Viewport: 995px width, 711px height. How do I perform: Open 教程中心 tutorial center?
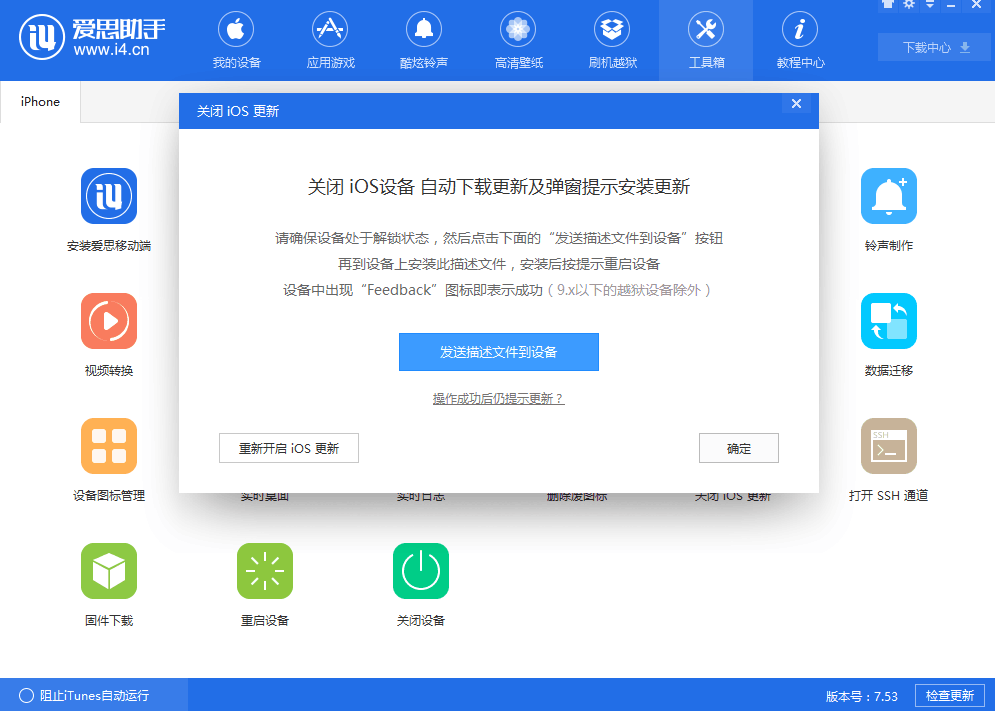coord(800,41)
